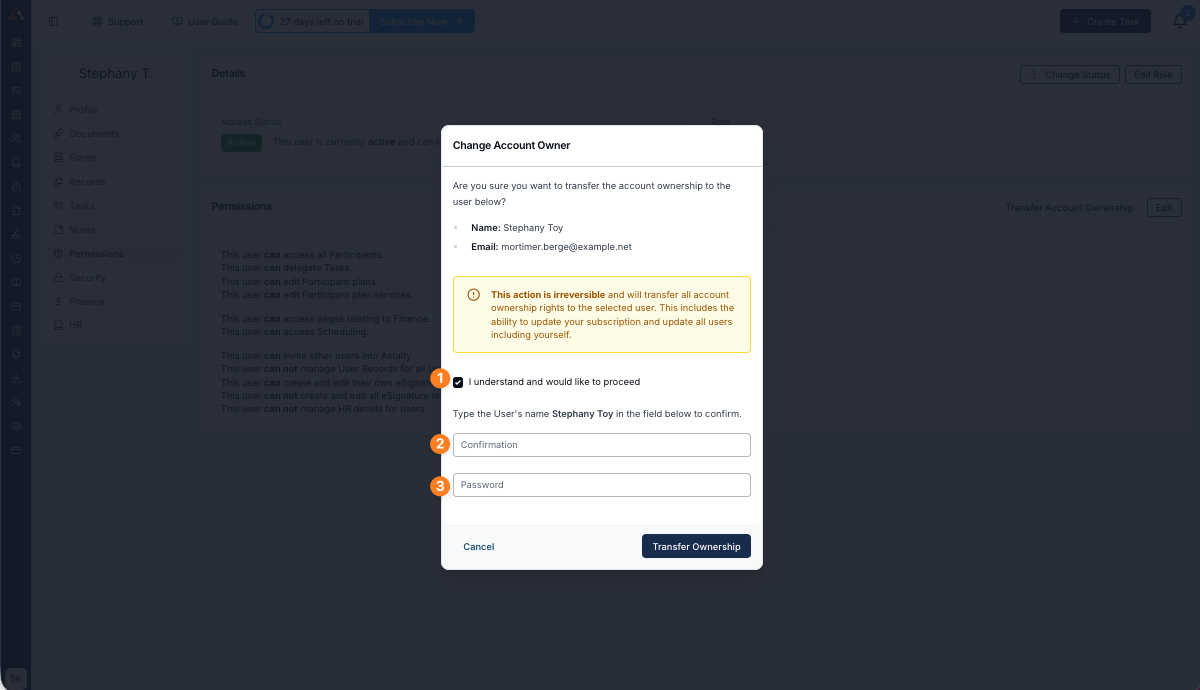Click the dashboard grid icon in sidebar
1200x690 pixels.
point(16,43)
